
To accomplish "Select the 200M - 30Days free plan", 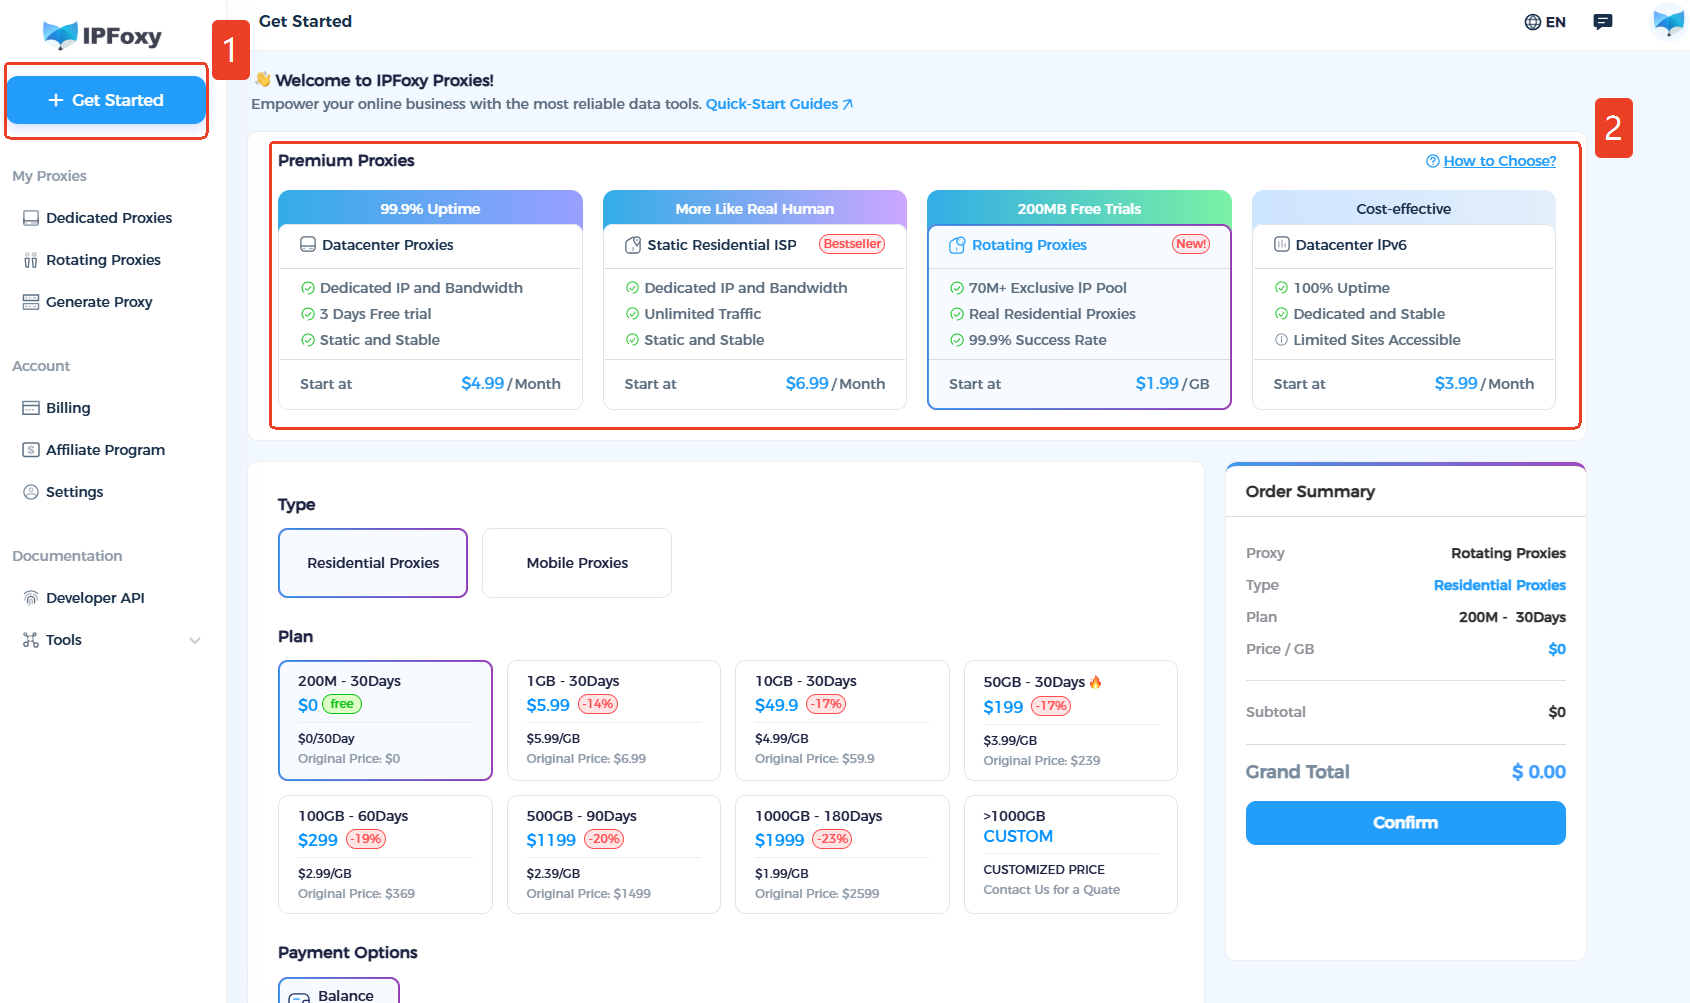I will [385, 720].
